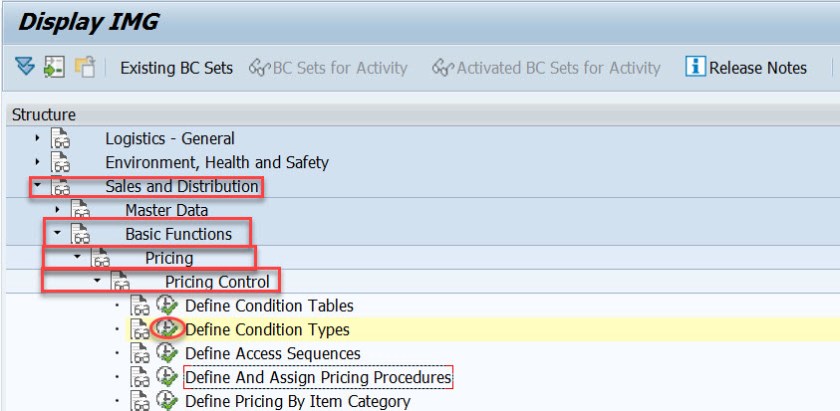
Task: Expand the Master Data node
Action: pyautogui.click(x=58, y=210)
